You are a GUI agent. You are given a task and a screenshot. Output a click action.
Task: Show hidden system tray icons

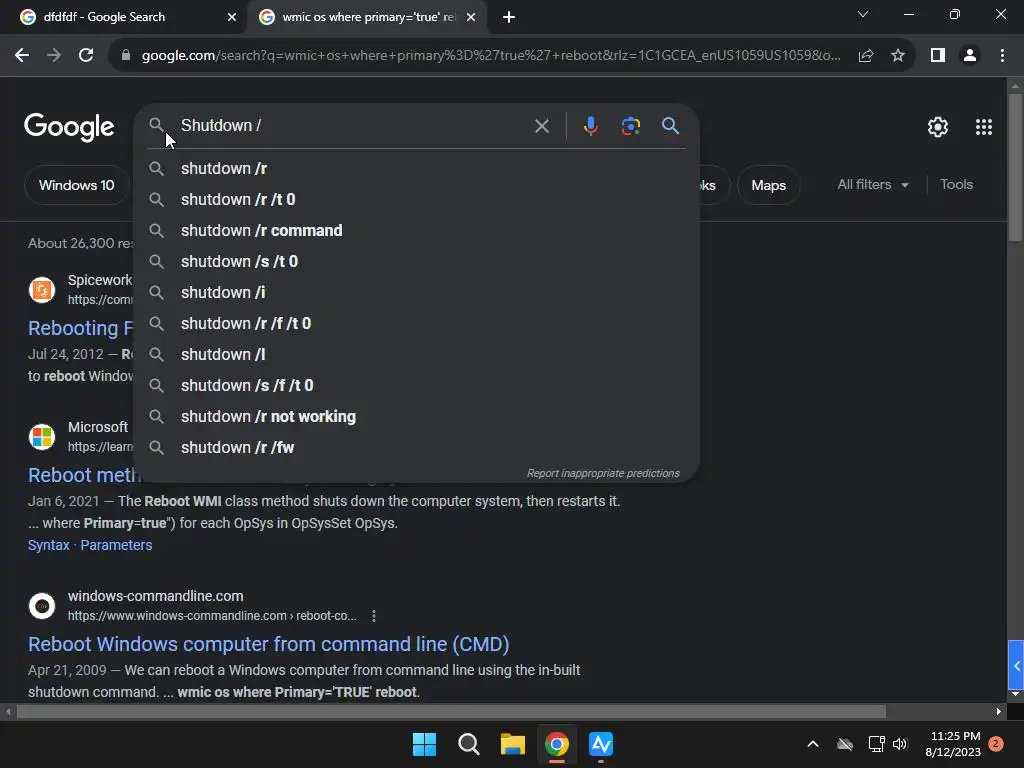point(813,744)
